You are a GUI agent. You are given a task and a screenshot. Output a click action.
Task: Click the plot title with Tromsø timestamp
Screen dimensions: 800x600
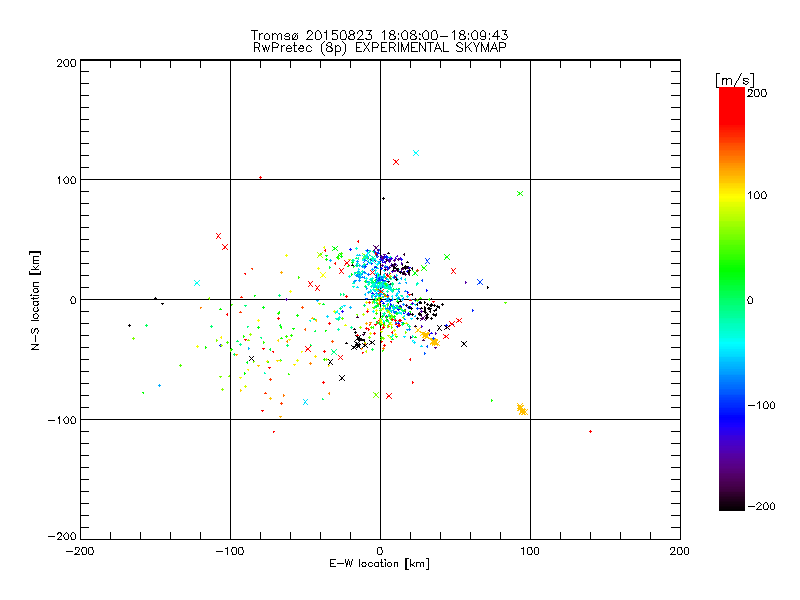tap(379, 35)
